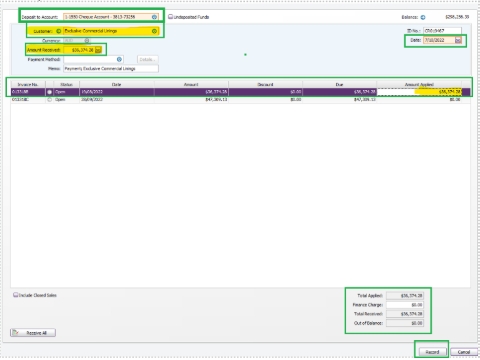This screenshot has width=480, height=360.
Task: Click the Discount column header
Action: [265, 85]
